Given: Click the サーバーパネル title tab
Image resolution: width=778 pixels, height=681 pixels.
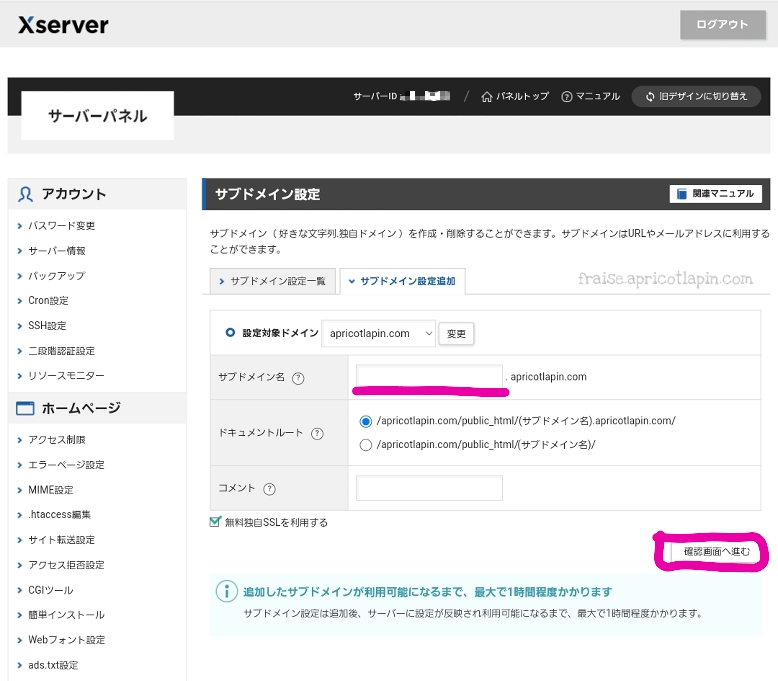Looking at the screenshot, I should pyautogui.click(x=97, y=116).
